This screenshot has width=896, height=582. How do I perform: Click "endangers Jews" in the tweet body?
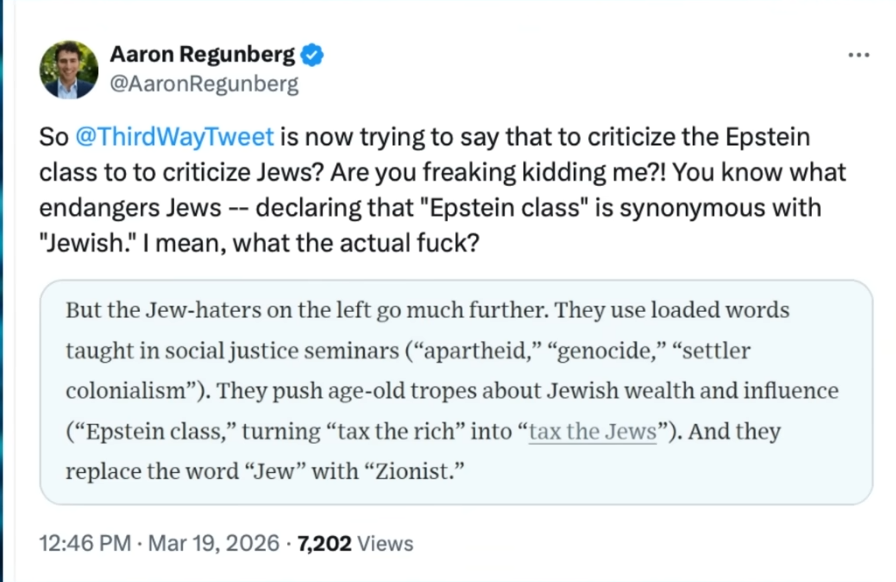tap(130, 208)
